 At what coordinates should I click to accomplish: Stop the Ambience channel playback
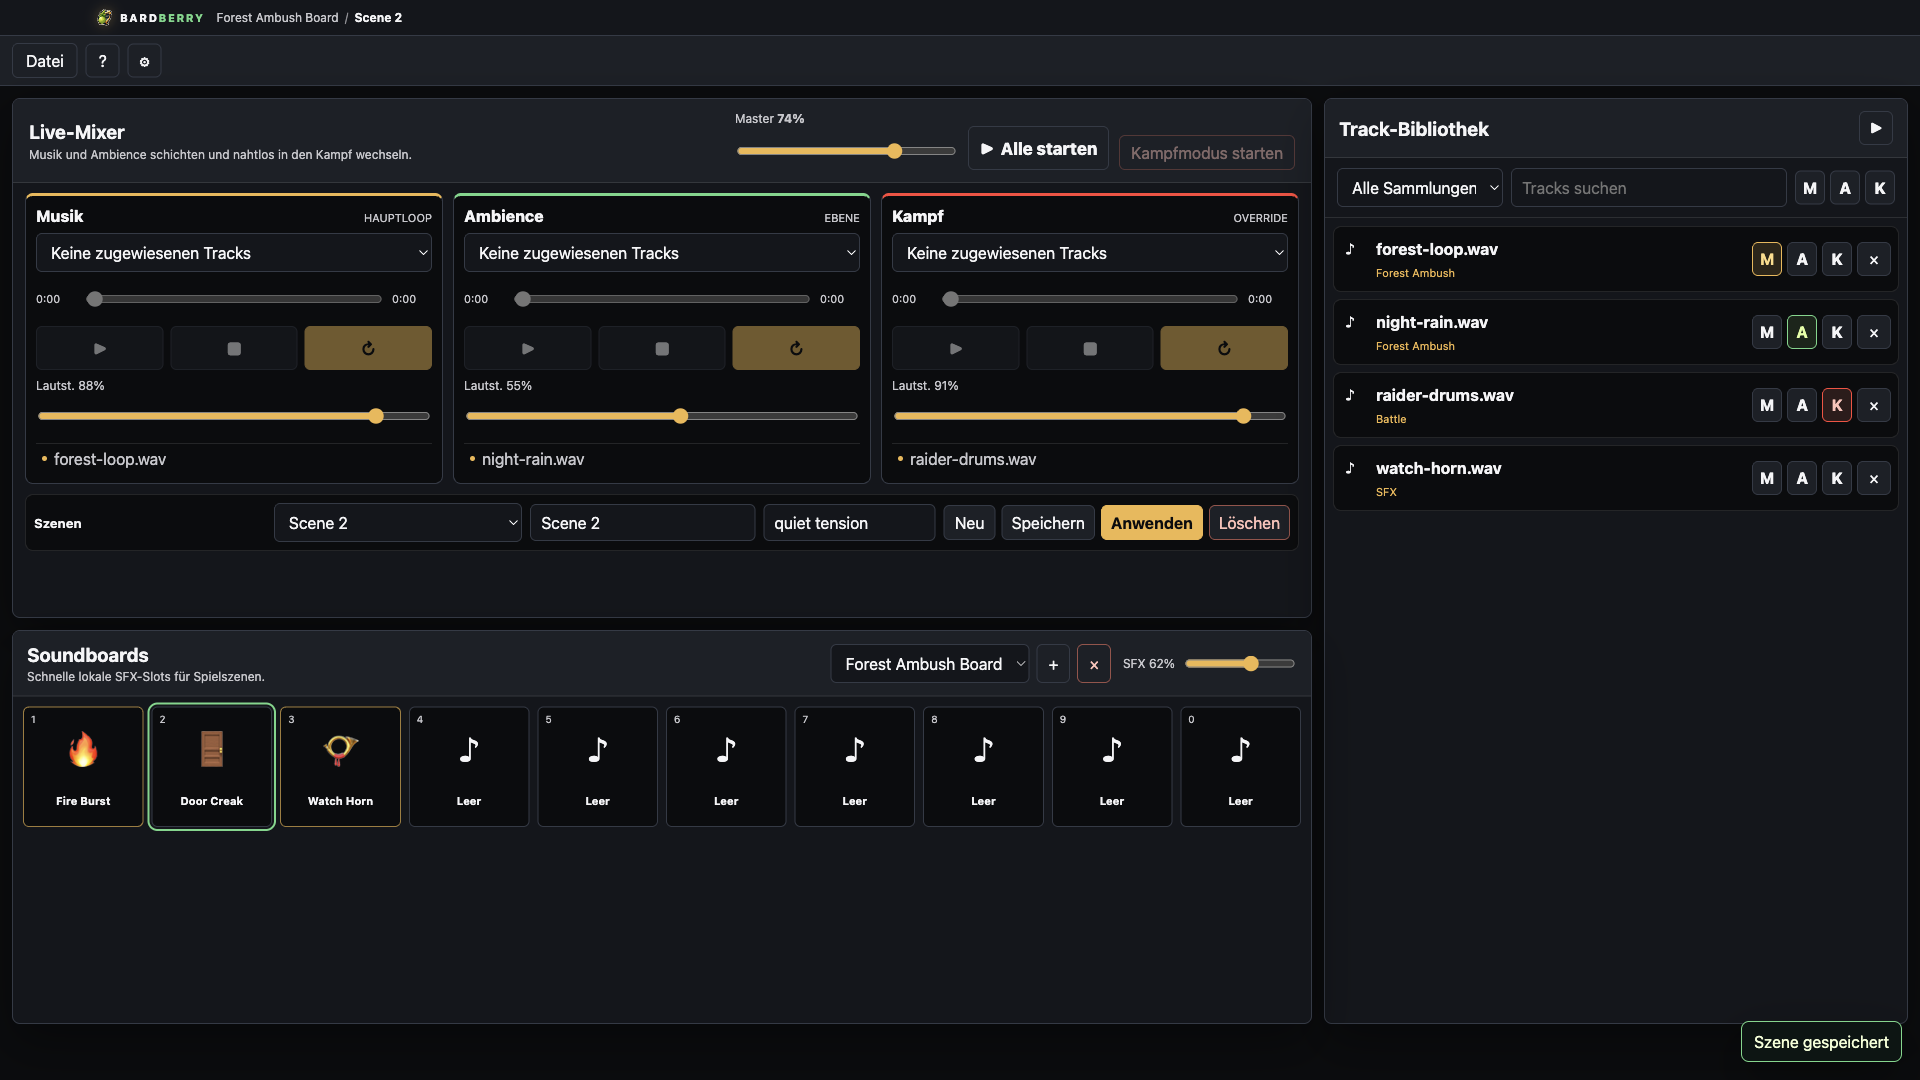(x=662, y=348)
